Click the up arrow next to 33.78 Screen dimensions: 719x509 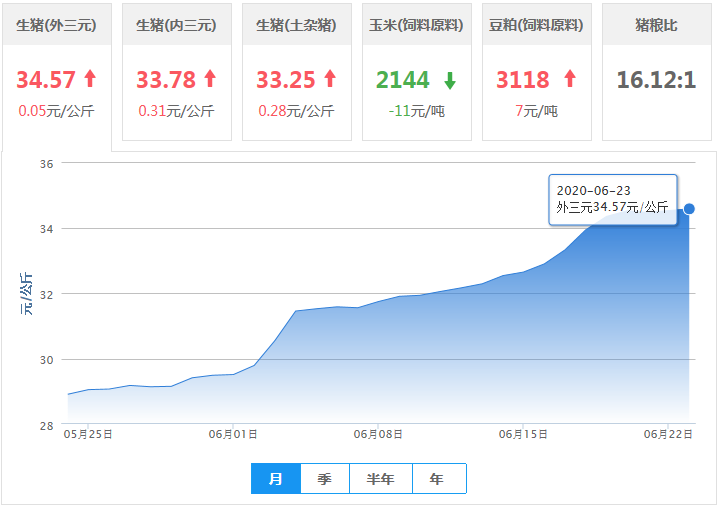[210, 79]
